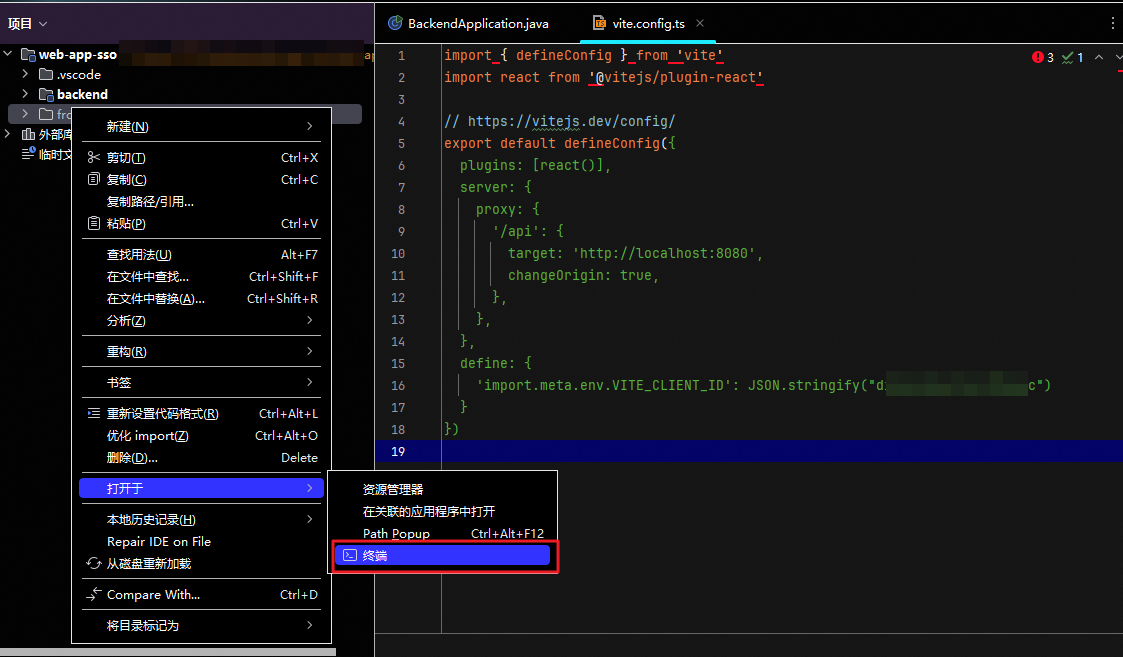1123x657 pixels.
Task: Click the cut scissors icon
Action: pyautogui.click(x=94, y=158)
